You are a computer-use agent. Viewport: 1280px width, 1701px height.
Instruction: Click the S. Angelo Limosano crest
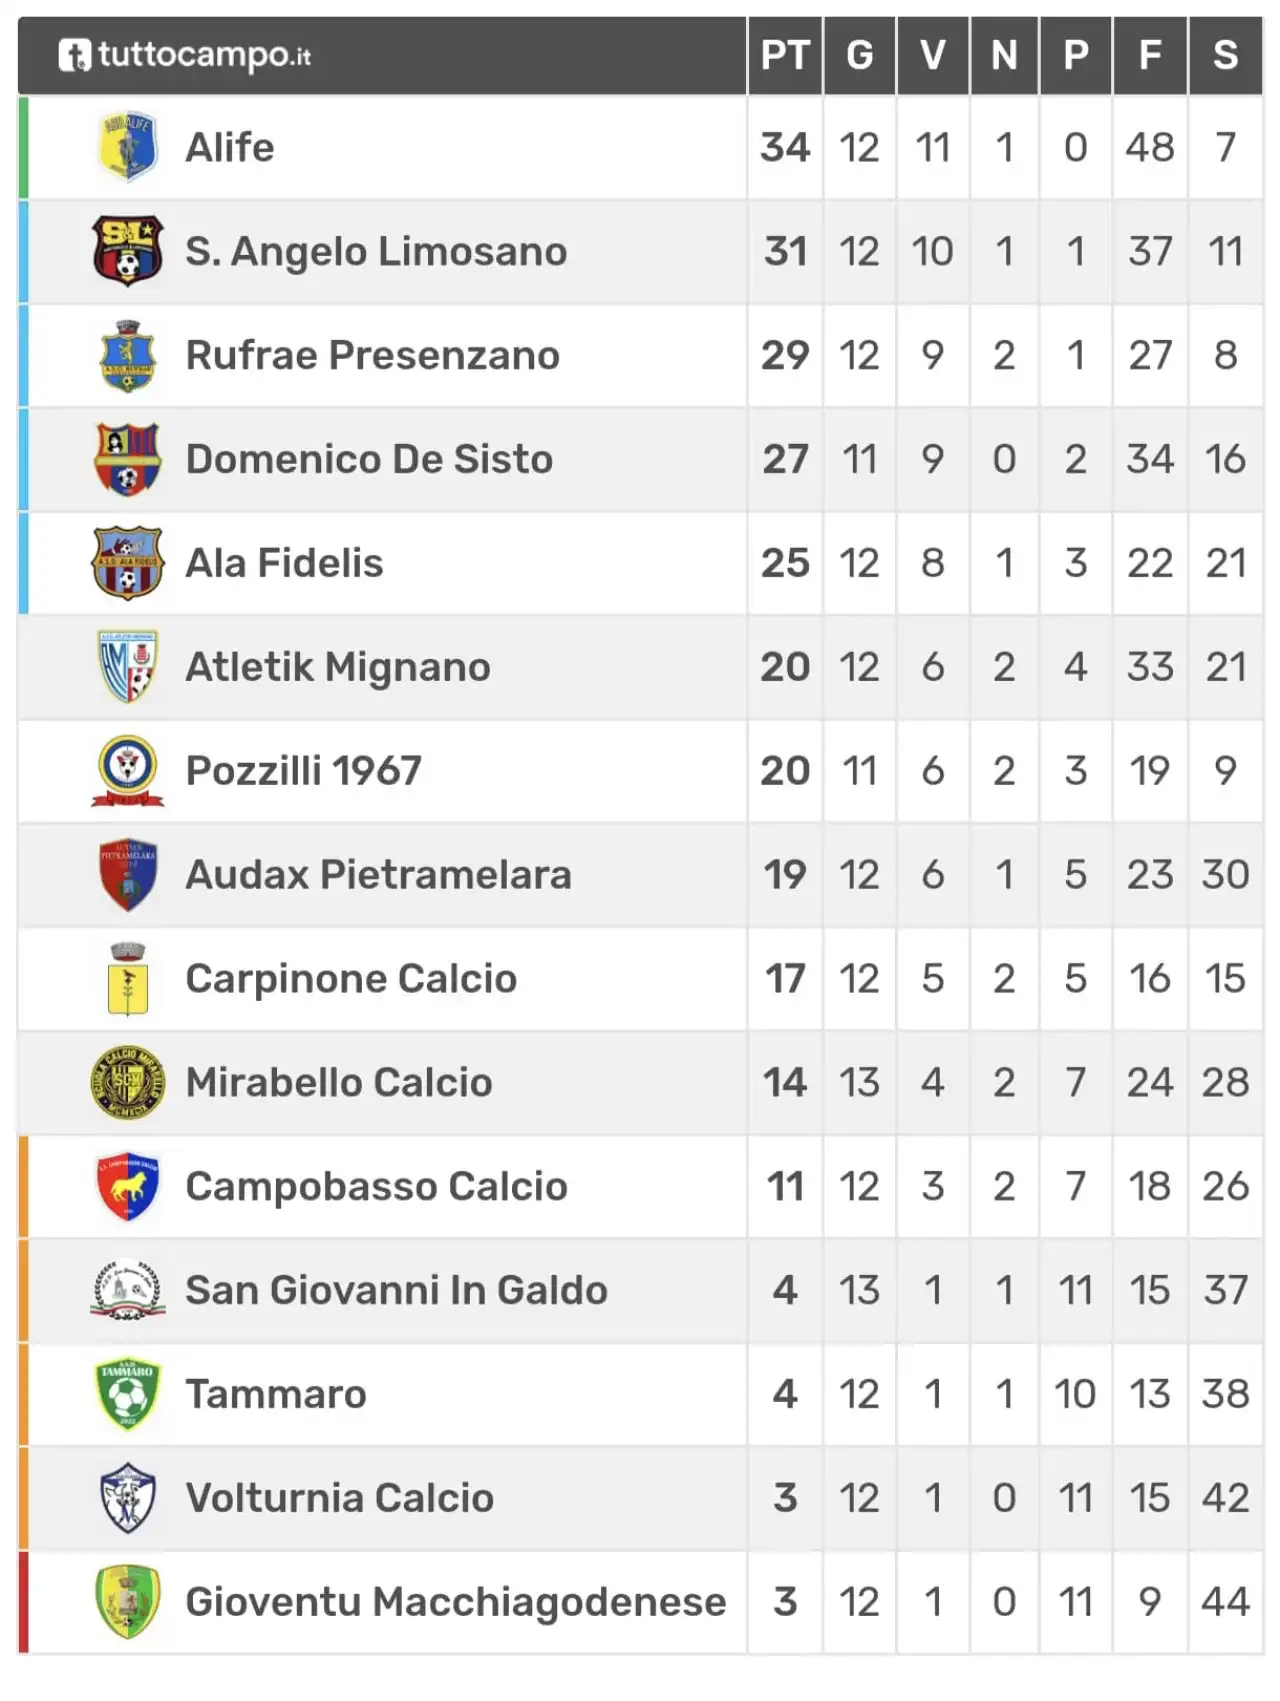pyautogui.click(x=127, y=251)
